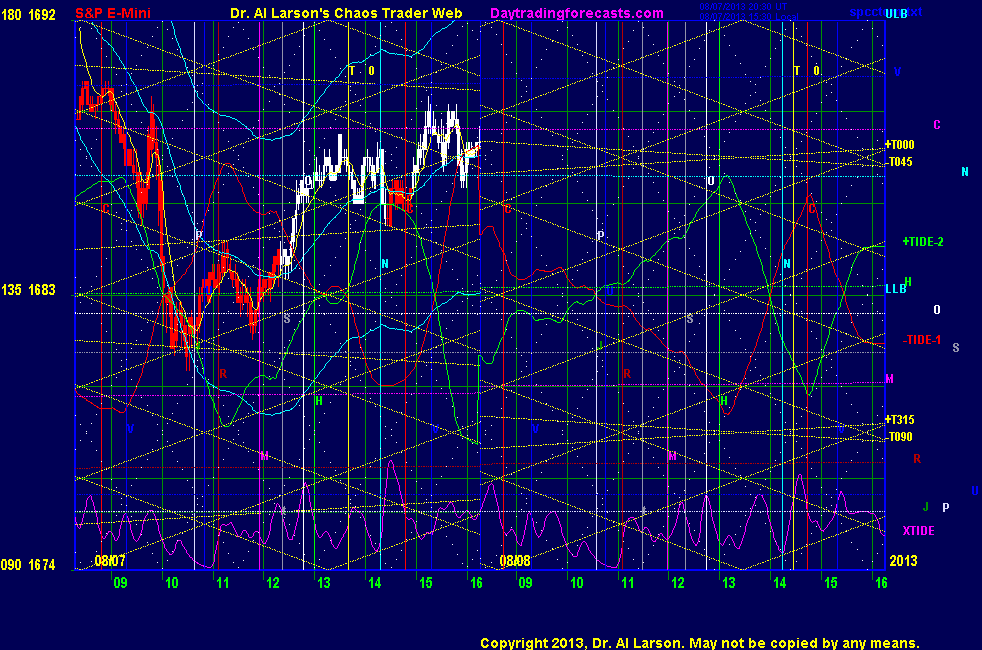Select the red -TIDE-1 legend label

tap(922, 339)
